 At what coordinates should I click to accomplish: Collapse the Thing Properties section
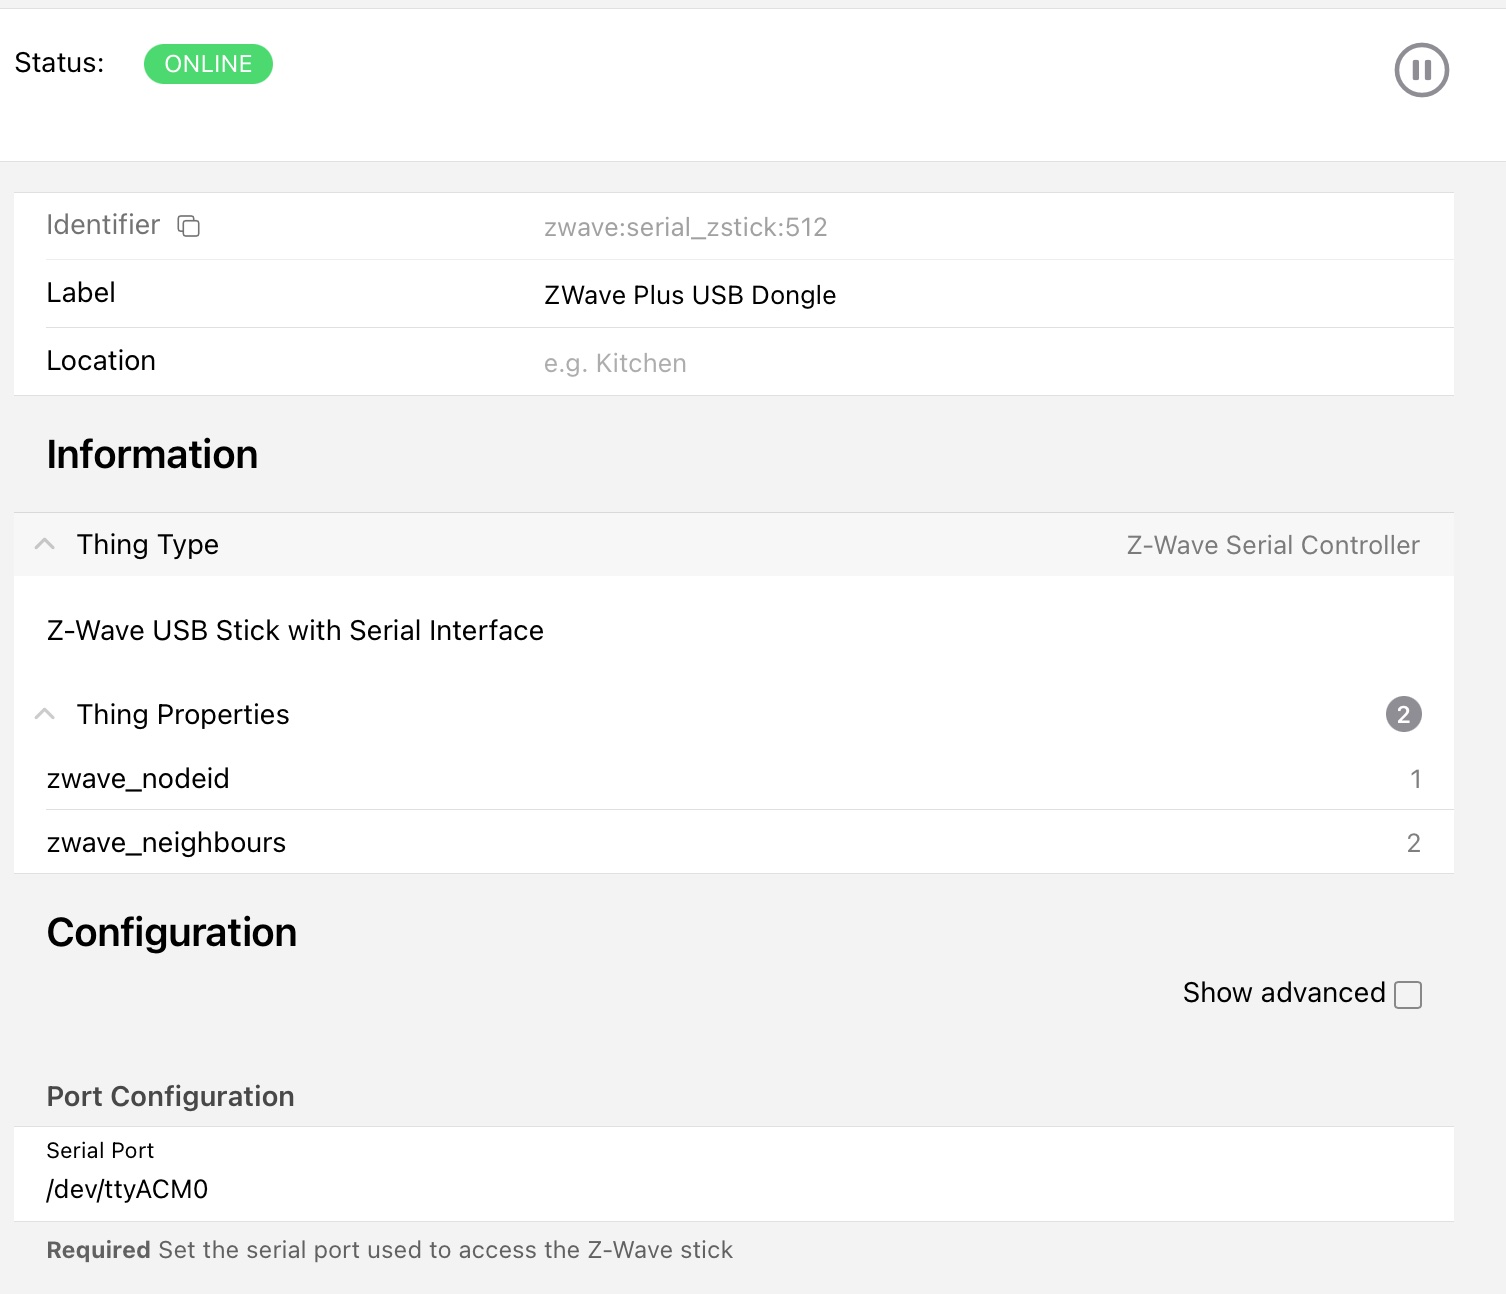pos(44,713)
